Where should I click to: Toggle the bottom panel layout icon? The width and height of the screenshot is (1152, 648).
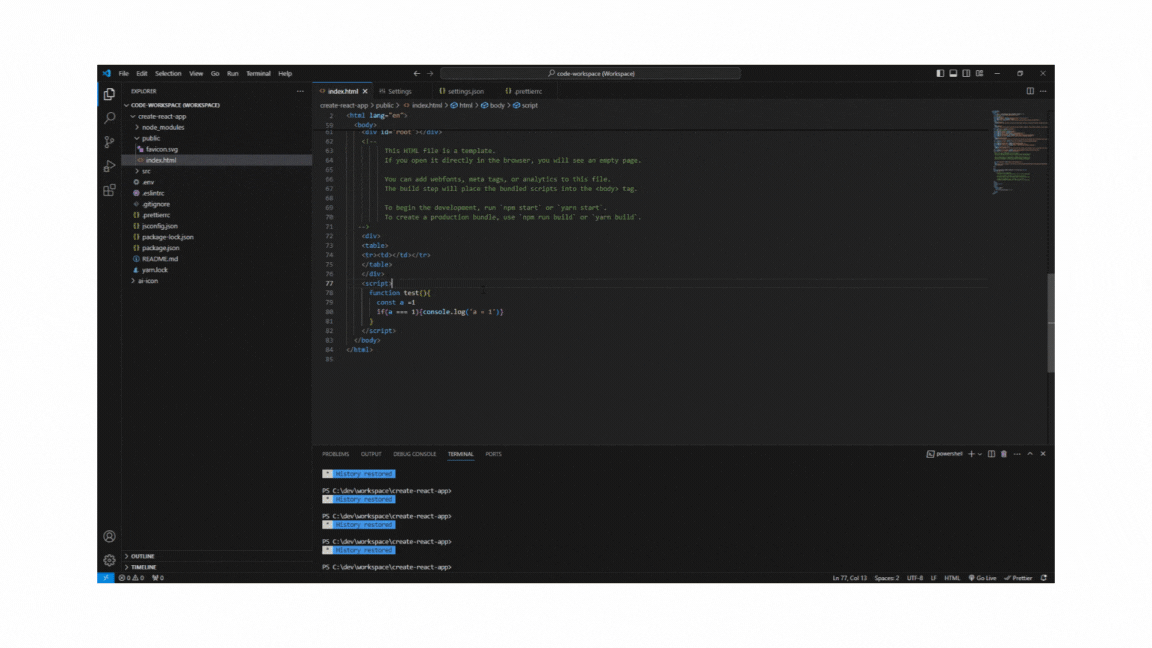click(953, 73)
